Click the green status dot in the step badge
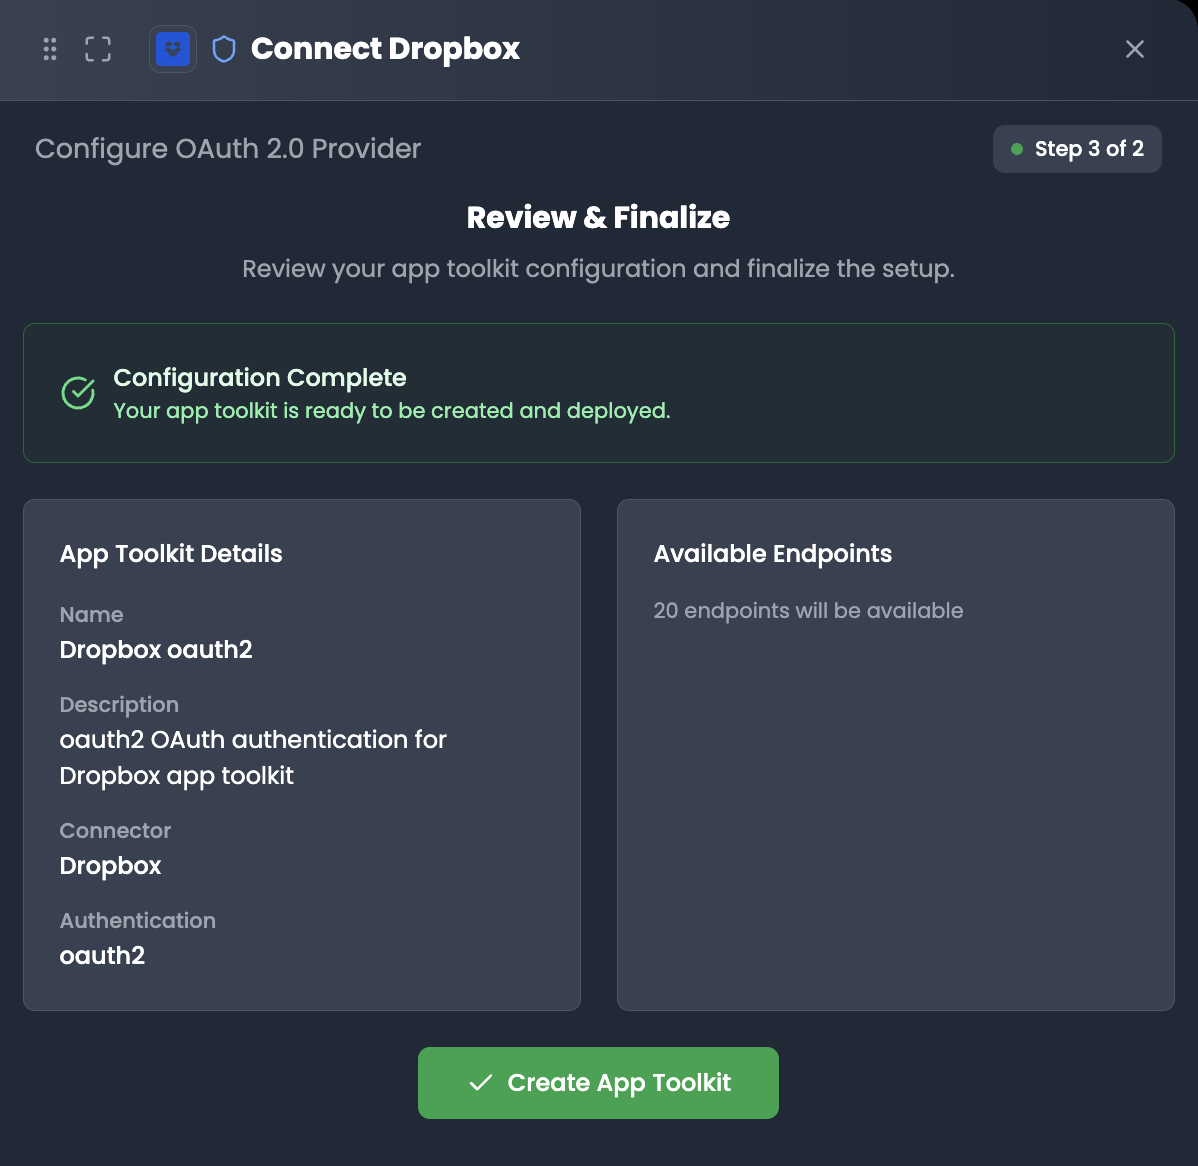The height and width of the screenshot is (1166, 1198). [1017, 149]
